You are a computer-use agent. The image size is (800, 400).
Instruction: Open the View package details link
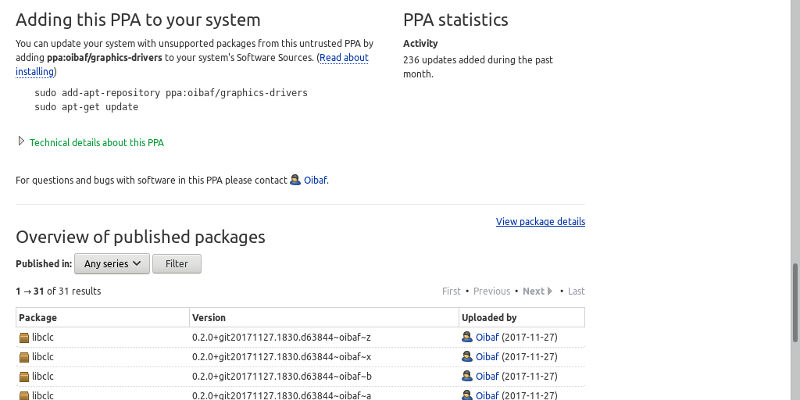pyautogui.click(x=540, y=221)
